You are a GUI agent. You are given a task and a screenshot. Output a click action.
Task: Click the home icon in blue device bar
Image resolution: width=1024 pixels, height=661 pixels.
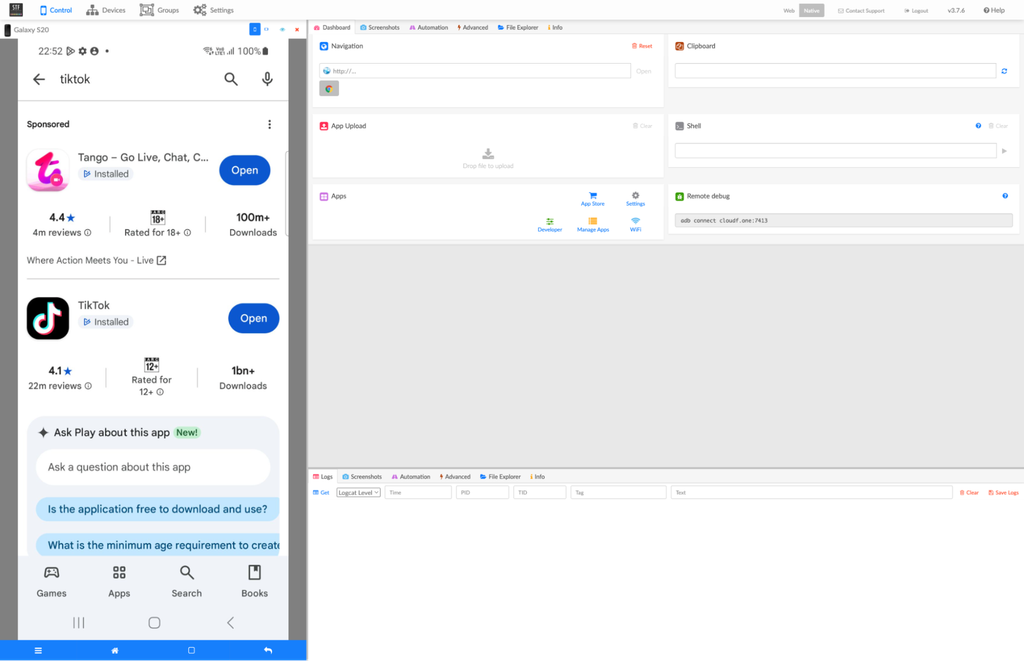[x=115, y=651]
